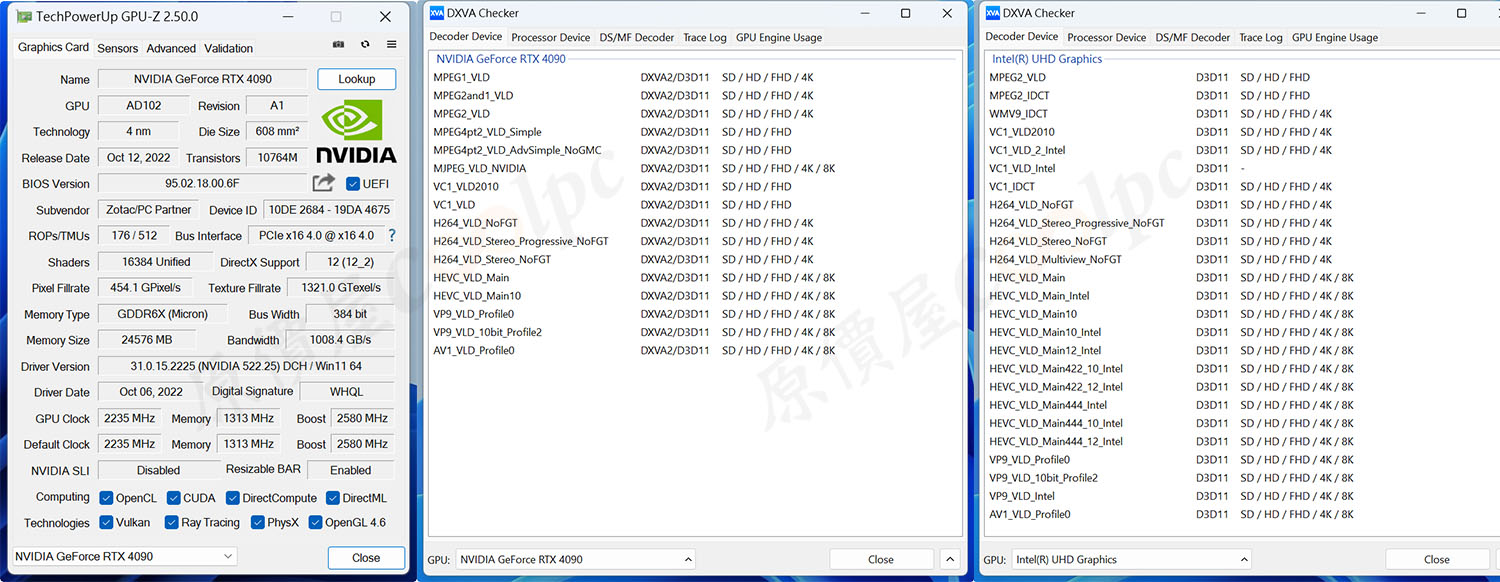Click the Digital Signature value "WHQL"

[347, 392]
